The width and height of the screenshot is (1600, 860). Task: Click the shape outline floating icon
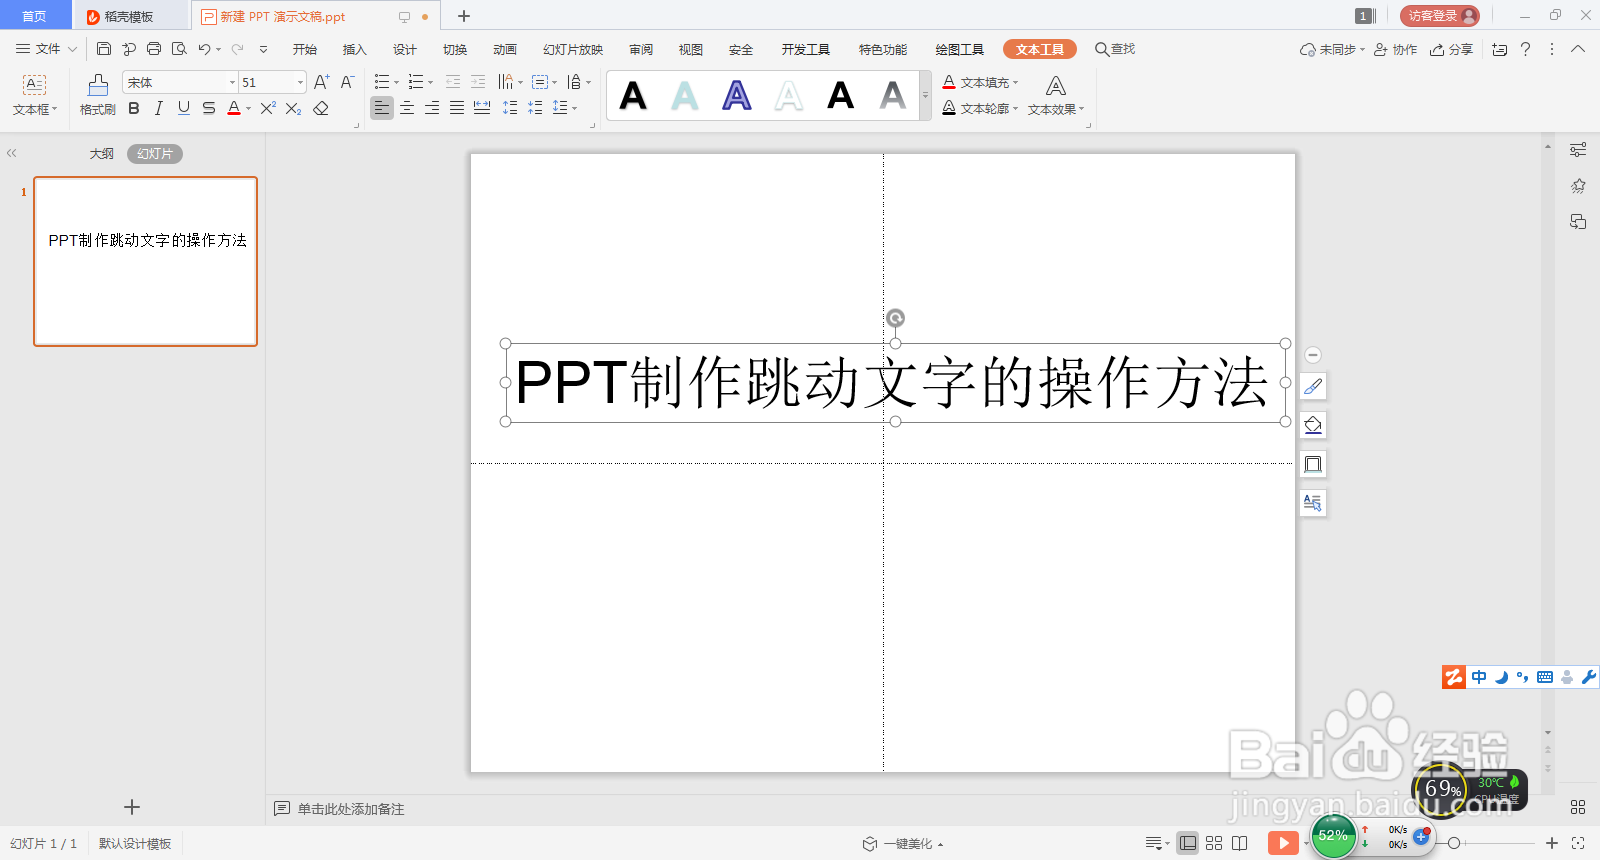pos(1313,464)
